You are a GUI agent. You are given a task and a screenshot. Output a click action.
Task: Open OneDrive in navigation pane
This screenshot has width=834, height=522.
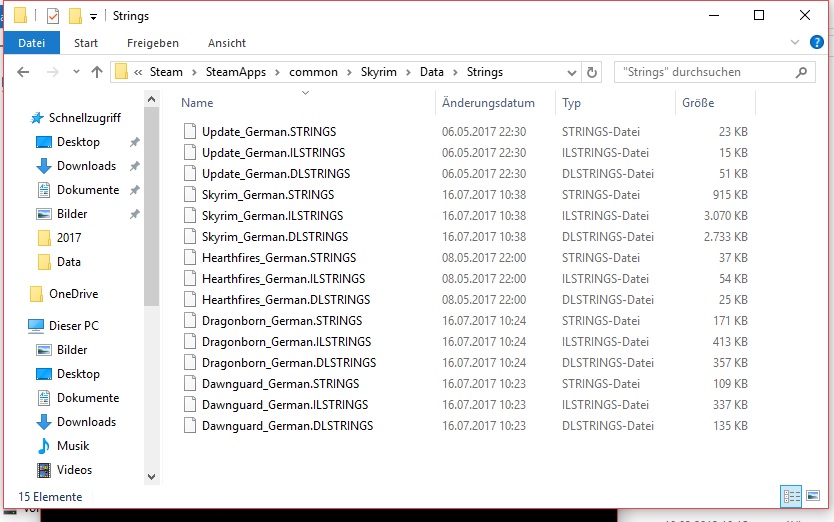pyautogui.click(x=73, y=294)
